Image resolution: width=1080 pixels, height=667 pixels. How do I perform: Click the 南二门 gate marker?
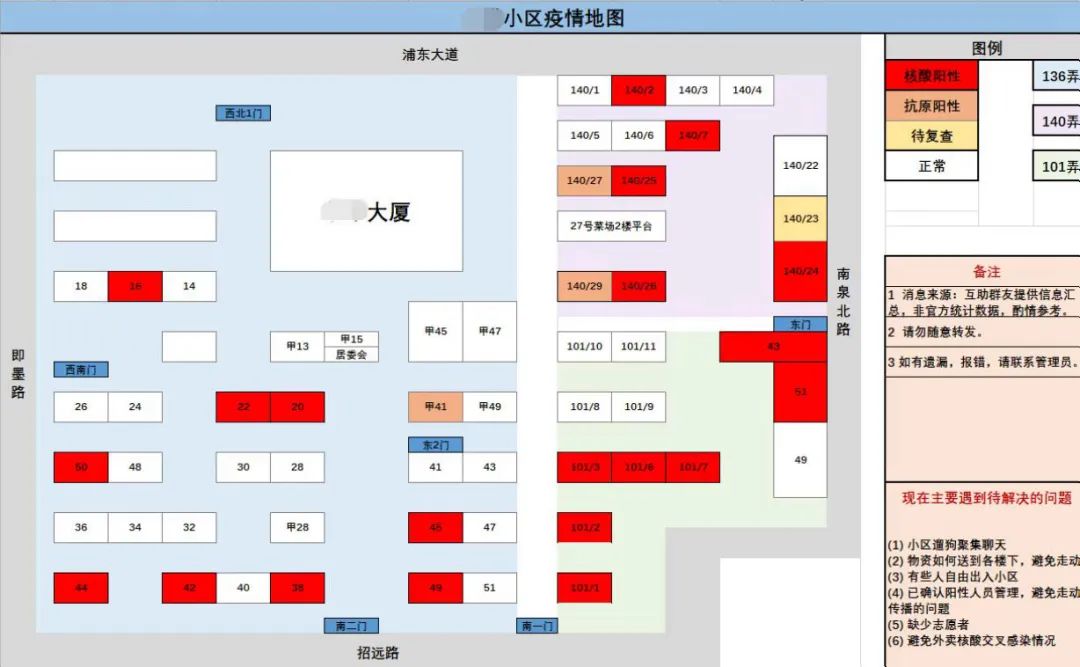pos(350,624)
